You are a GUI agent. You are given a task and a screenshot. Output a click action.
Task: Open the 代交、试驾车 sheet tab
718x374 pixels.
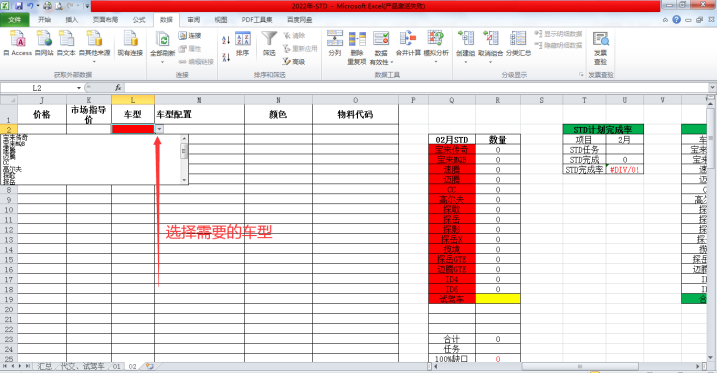(82, 367)
